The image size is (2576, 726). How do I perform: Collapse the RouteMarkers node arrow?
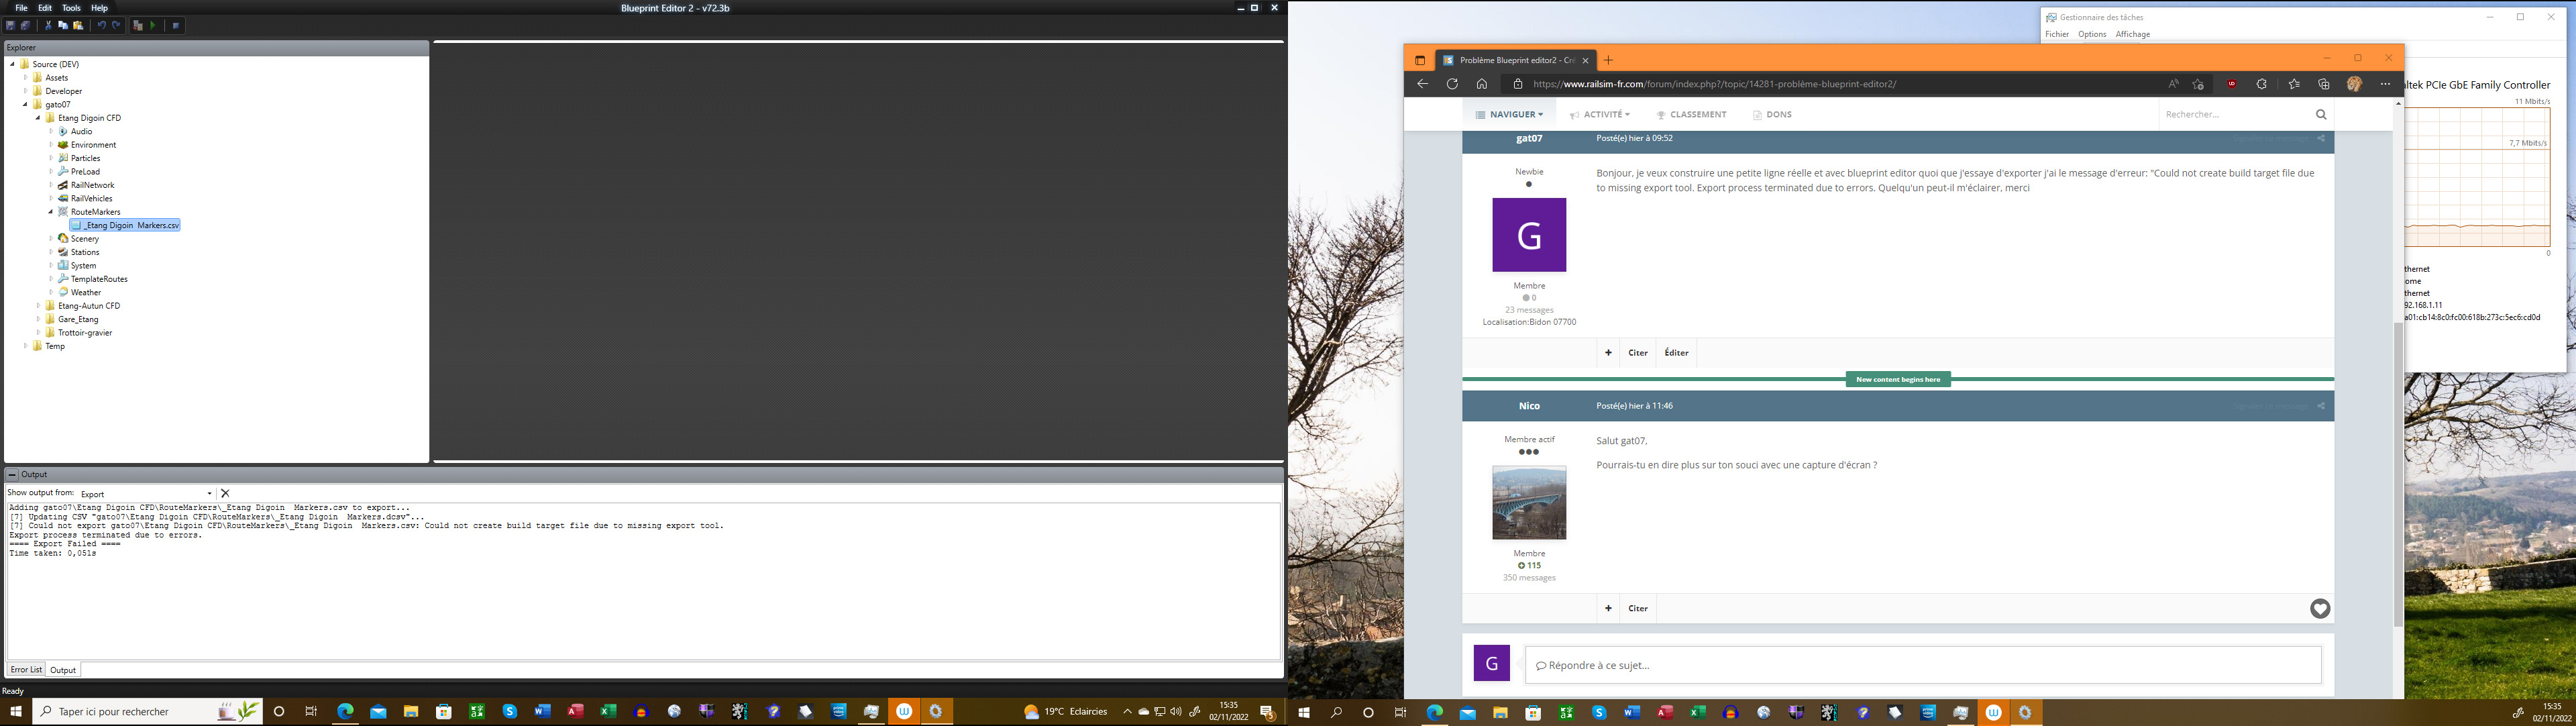tap(51, 212)
